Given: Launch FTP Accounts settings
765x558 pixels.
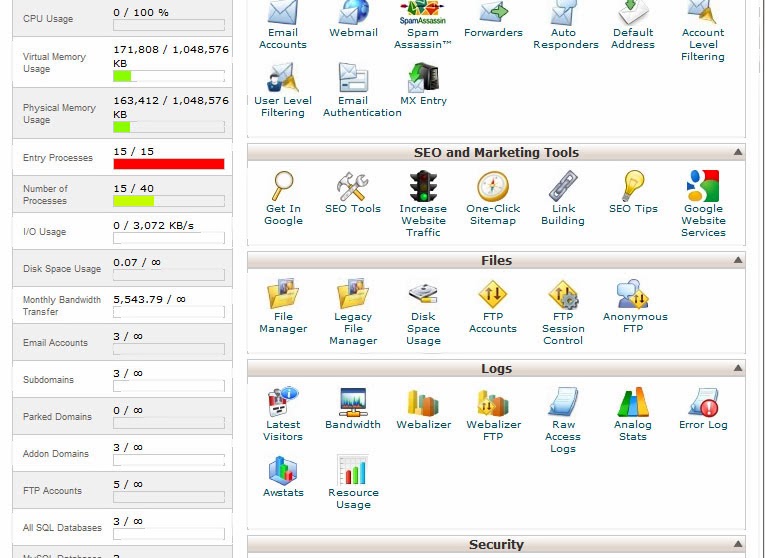Looking at the screenshot, I should (x=493, y=295).
